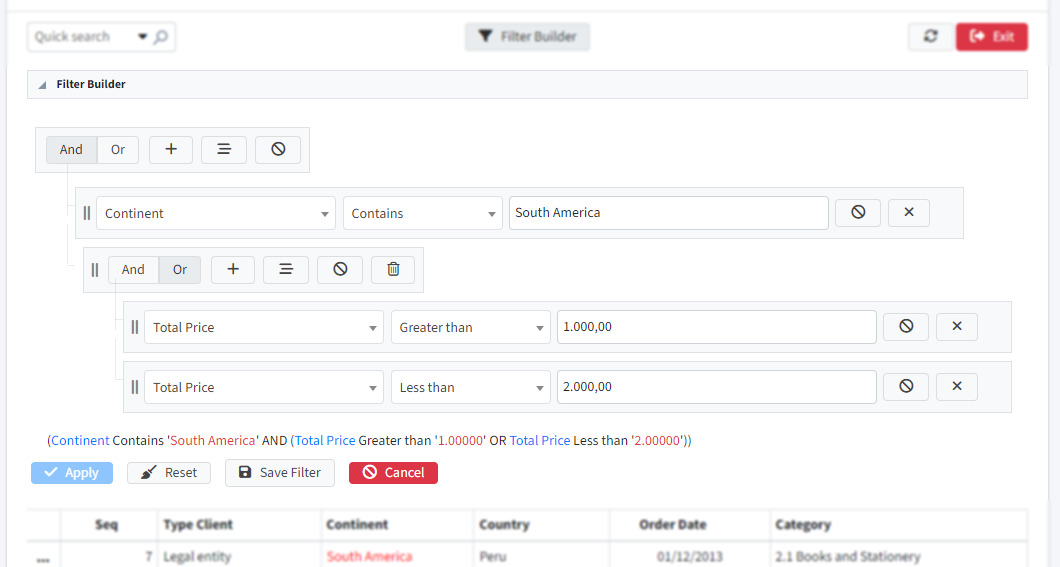This screenshot has width=1060, height=567.
Task: Sort by Order Date column header
Action: click(x=672, y=524)
